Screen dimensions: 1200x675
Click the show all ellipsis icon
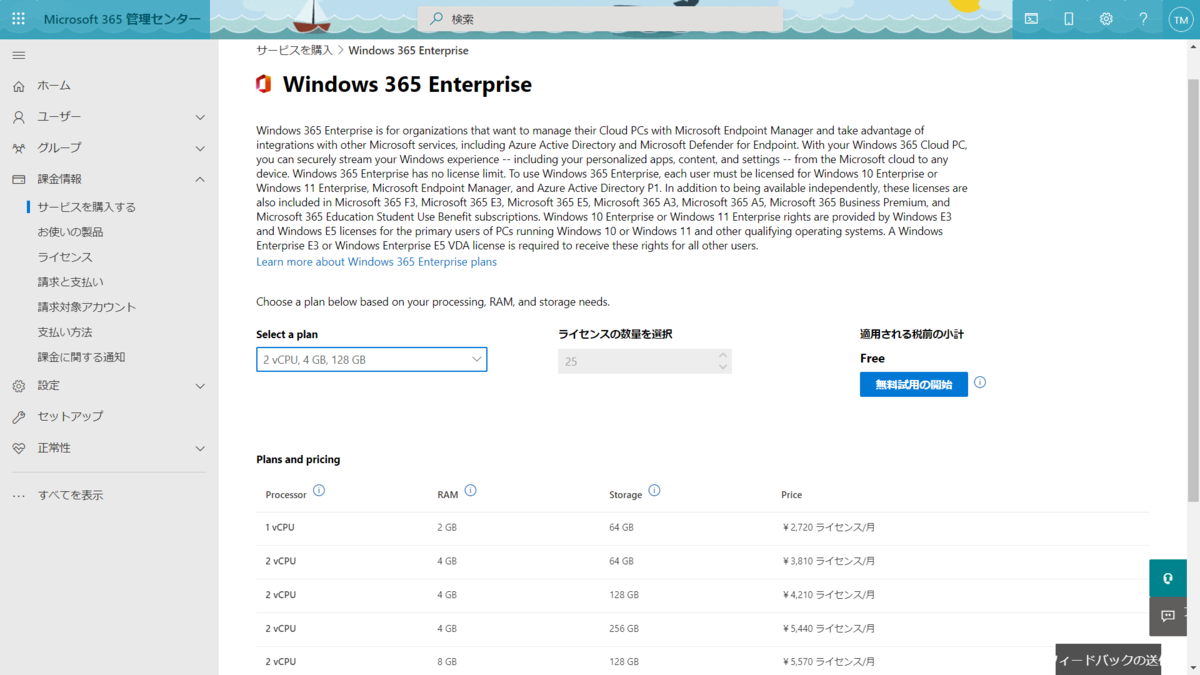click(x=18, y=495)
